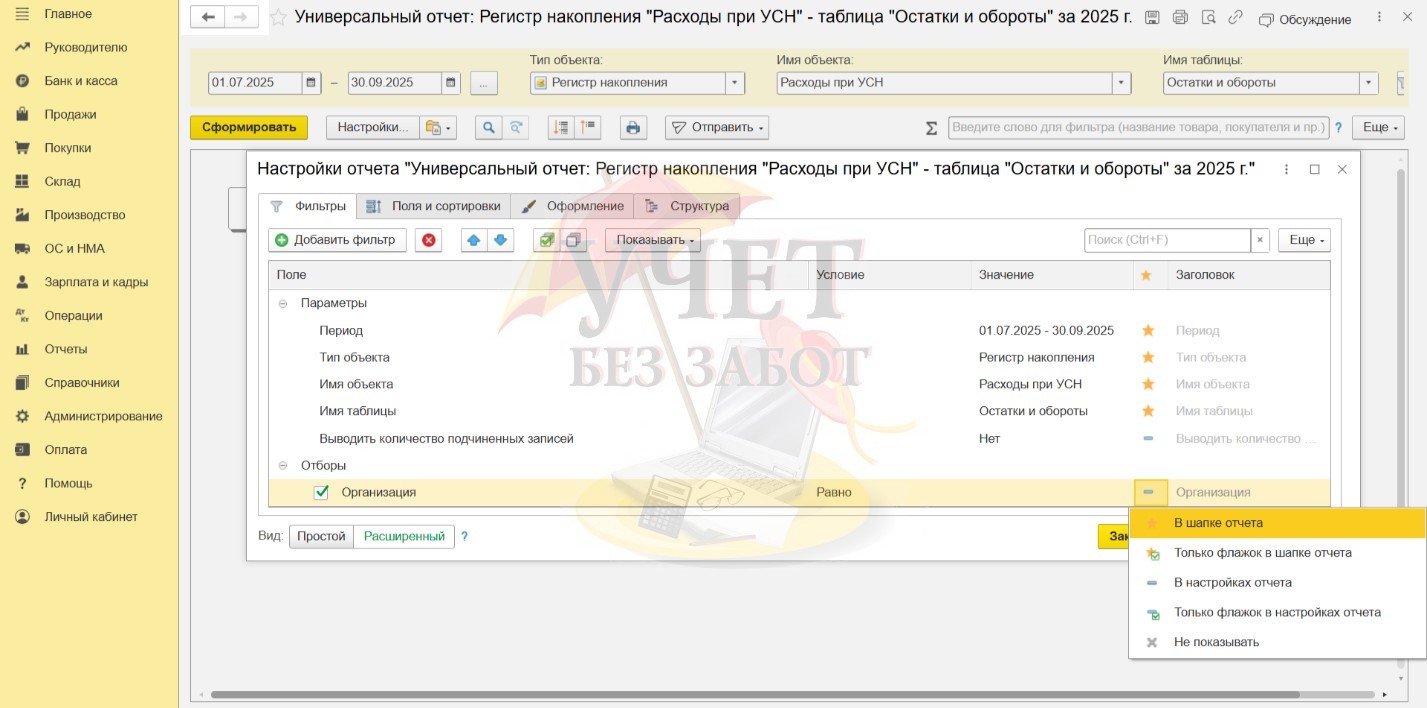Click the sum sigma icon
The width and height of the screenshot is (1427, 708).
pyautogui.click(x=931, y=128)
